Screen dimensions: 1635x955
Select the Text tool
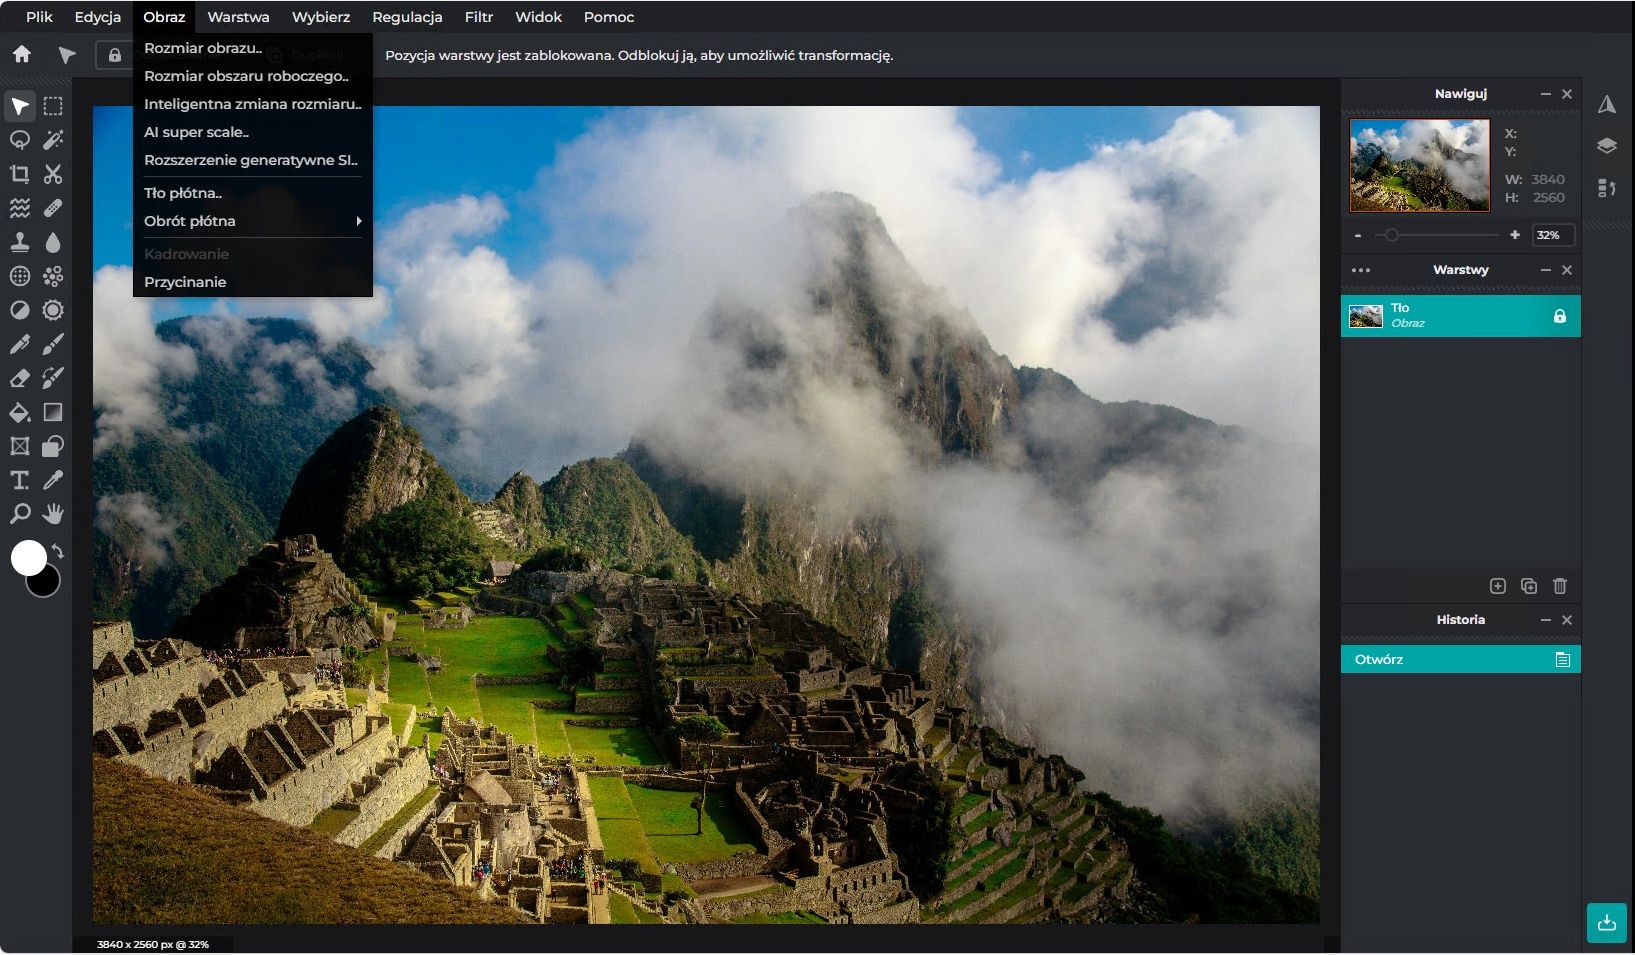click(19, 480)
